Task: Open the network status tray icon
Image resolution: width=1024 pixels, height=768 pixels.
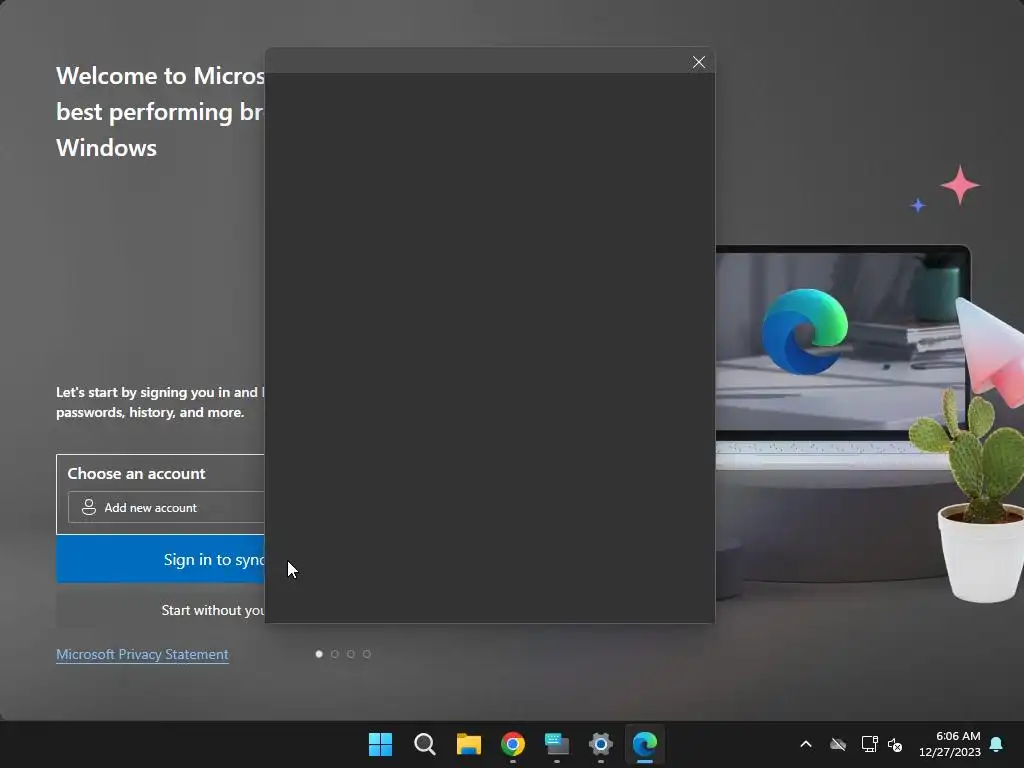Action: click(x=869, y=744)
